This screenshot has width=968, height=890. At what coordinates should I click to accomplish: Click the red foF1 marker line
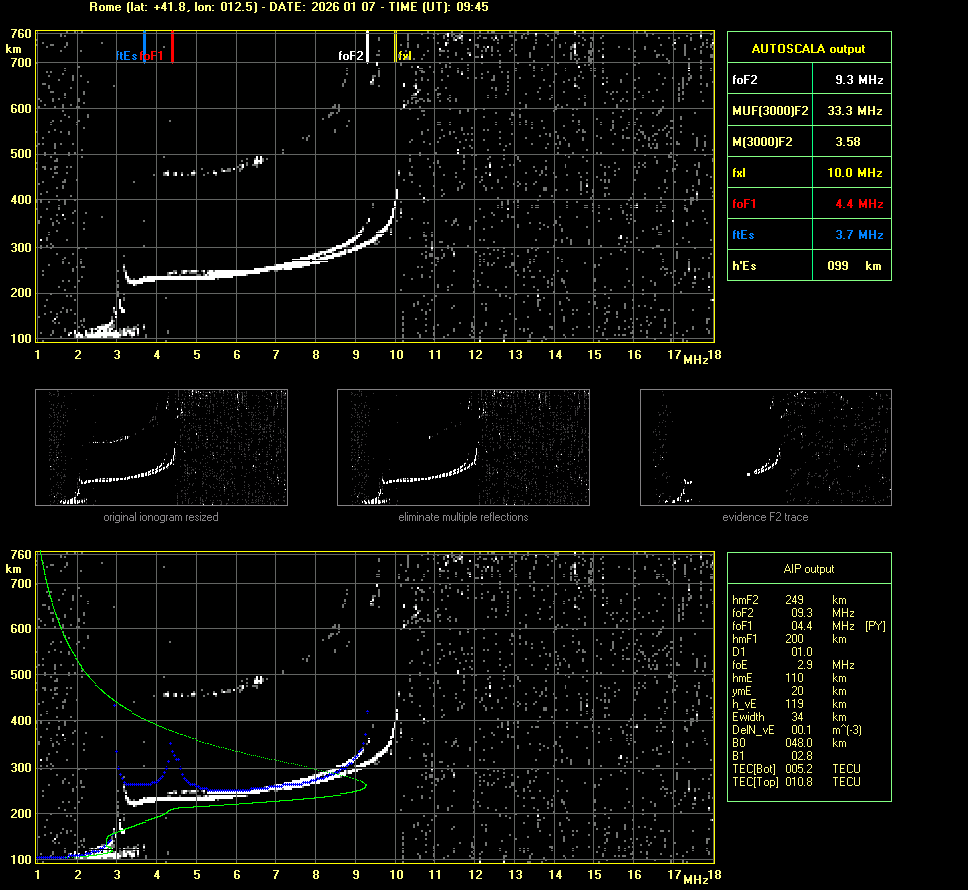pyautogui.click(x=172, y=46)
